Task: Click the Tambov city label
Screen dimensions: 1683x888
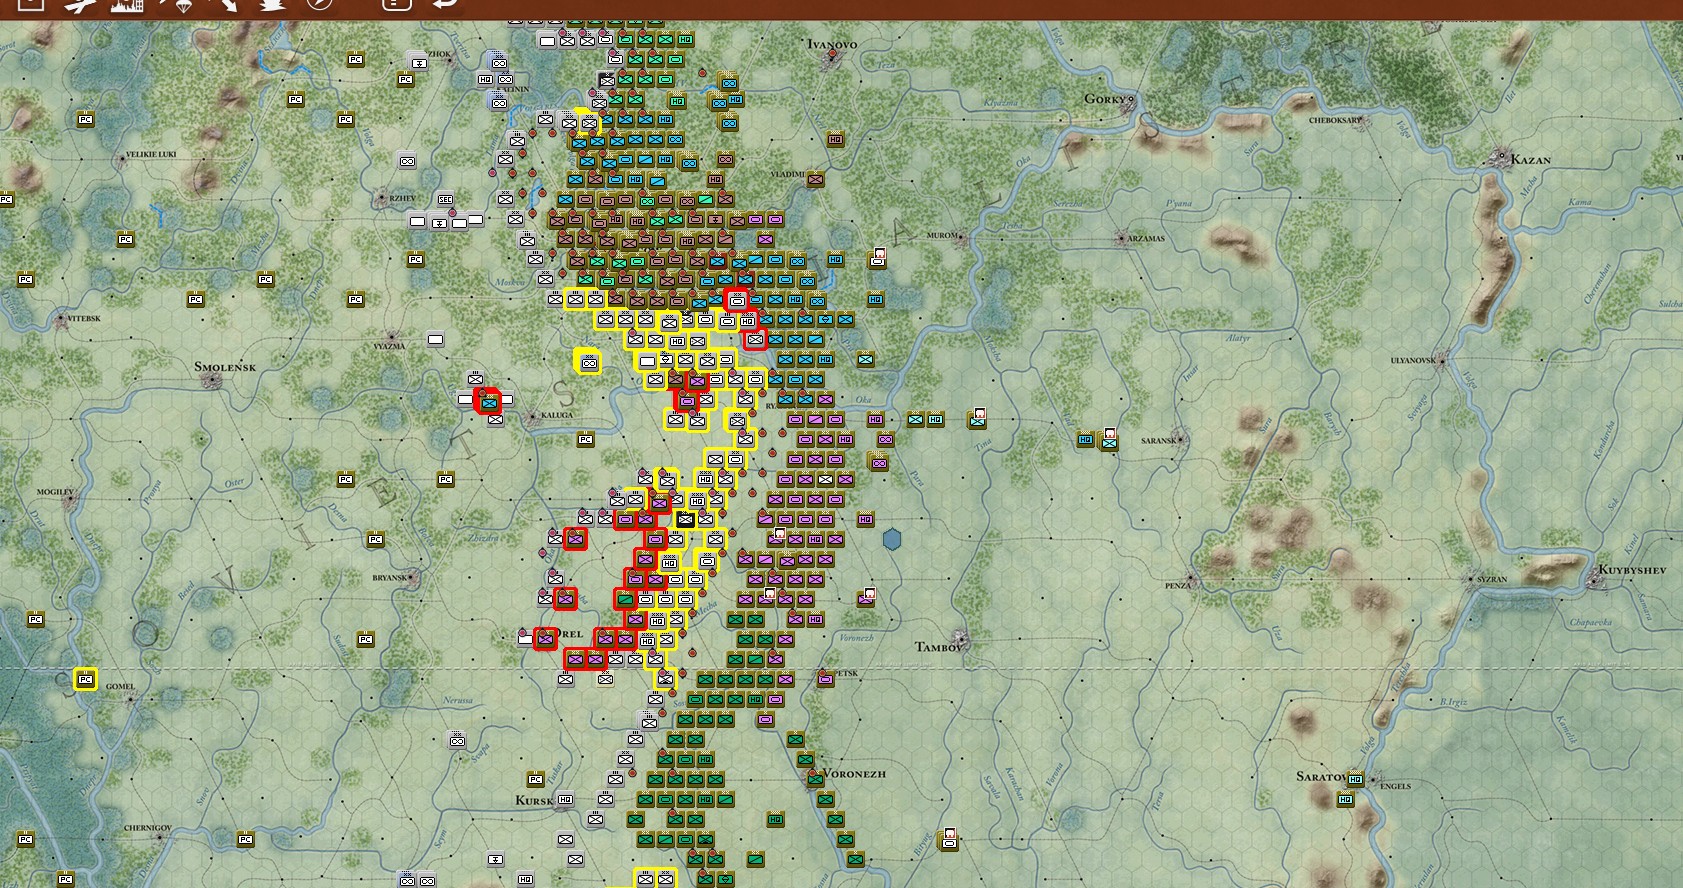Action: [939, 647]
